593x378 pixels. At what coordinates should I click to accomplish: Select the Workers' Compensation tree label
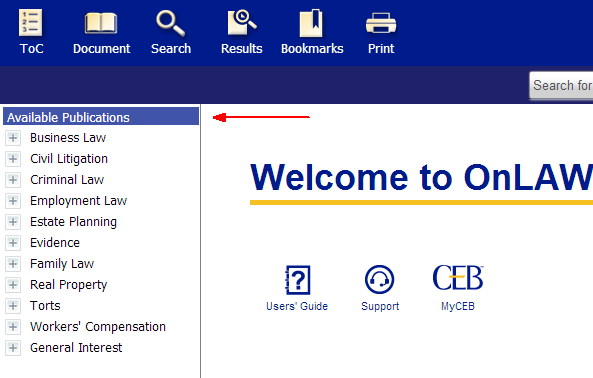(98, 327)
